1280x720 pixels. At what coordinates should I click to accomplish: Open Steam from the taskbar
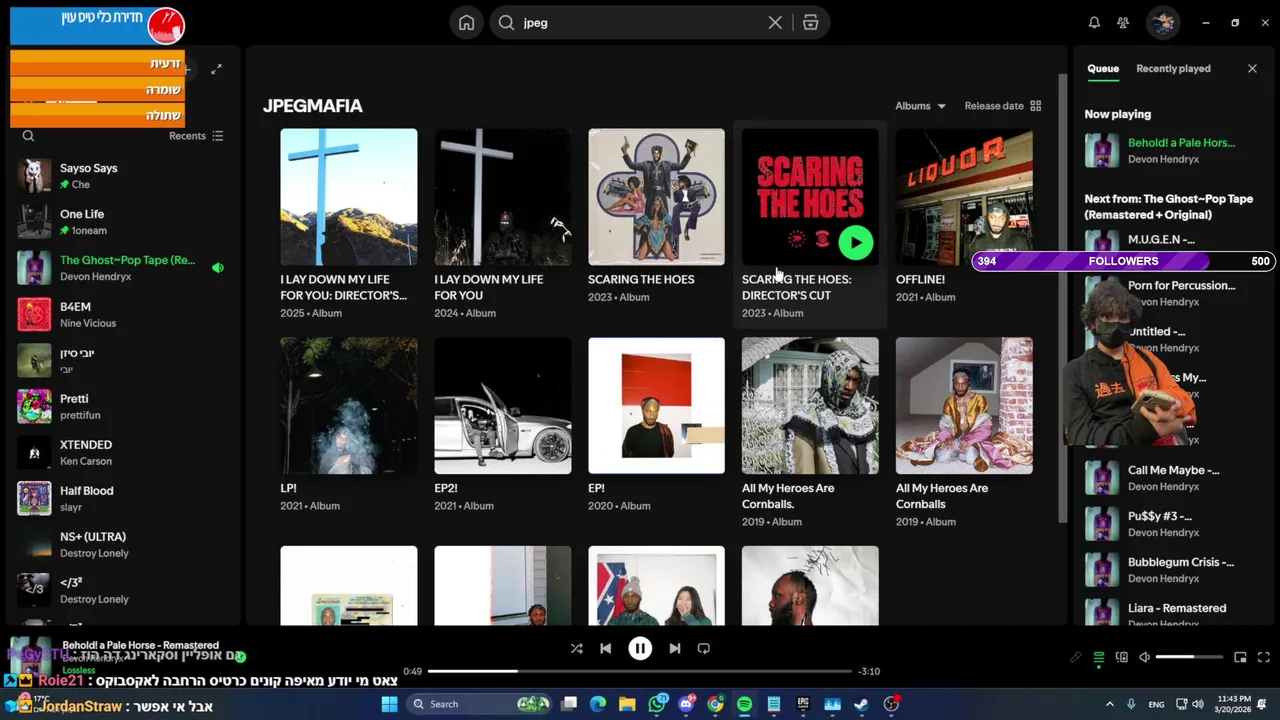click(861, 704)
